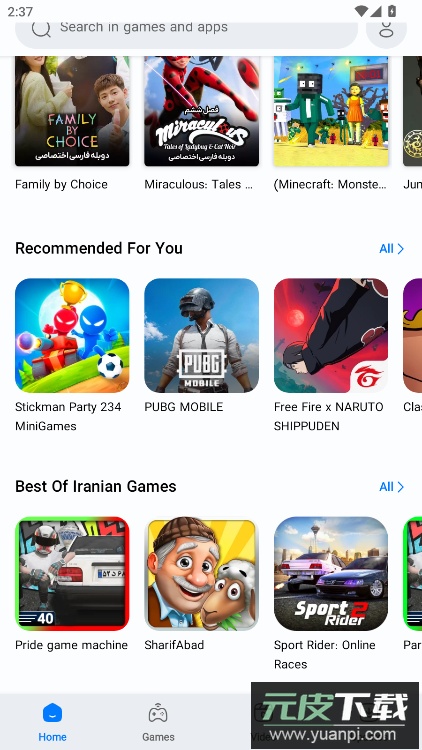Tap the PUBG MOBILE title text
The image size is (422, 750).
184,407
